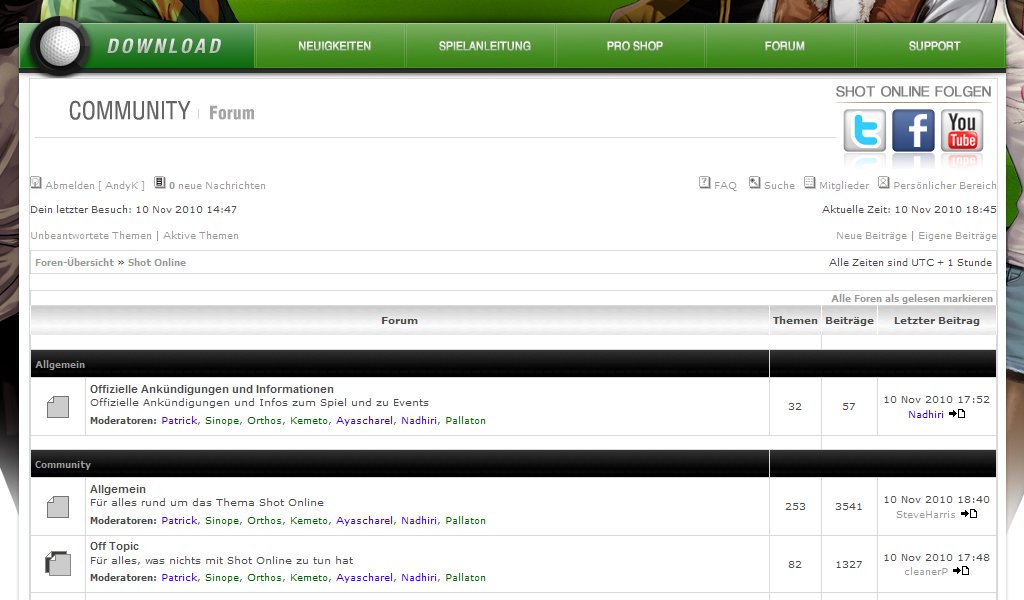Click the members list icon beside Mitglieder

(x=810, y=183)
